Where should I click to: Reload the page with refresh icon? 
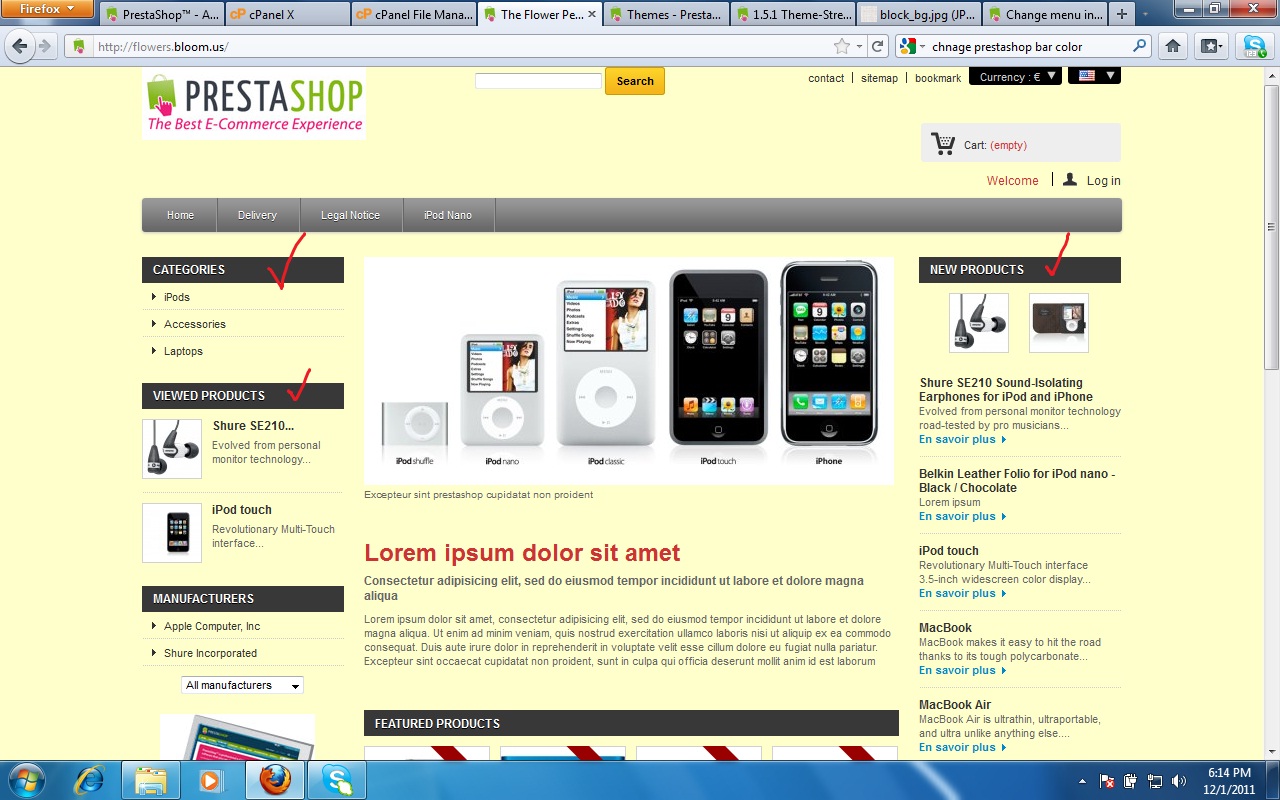pyautogui.click(x=877, y=46)
